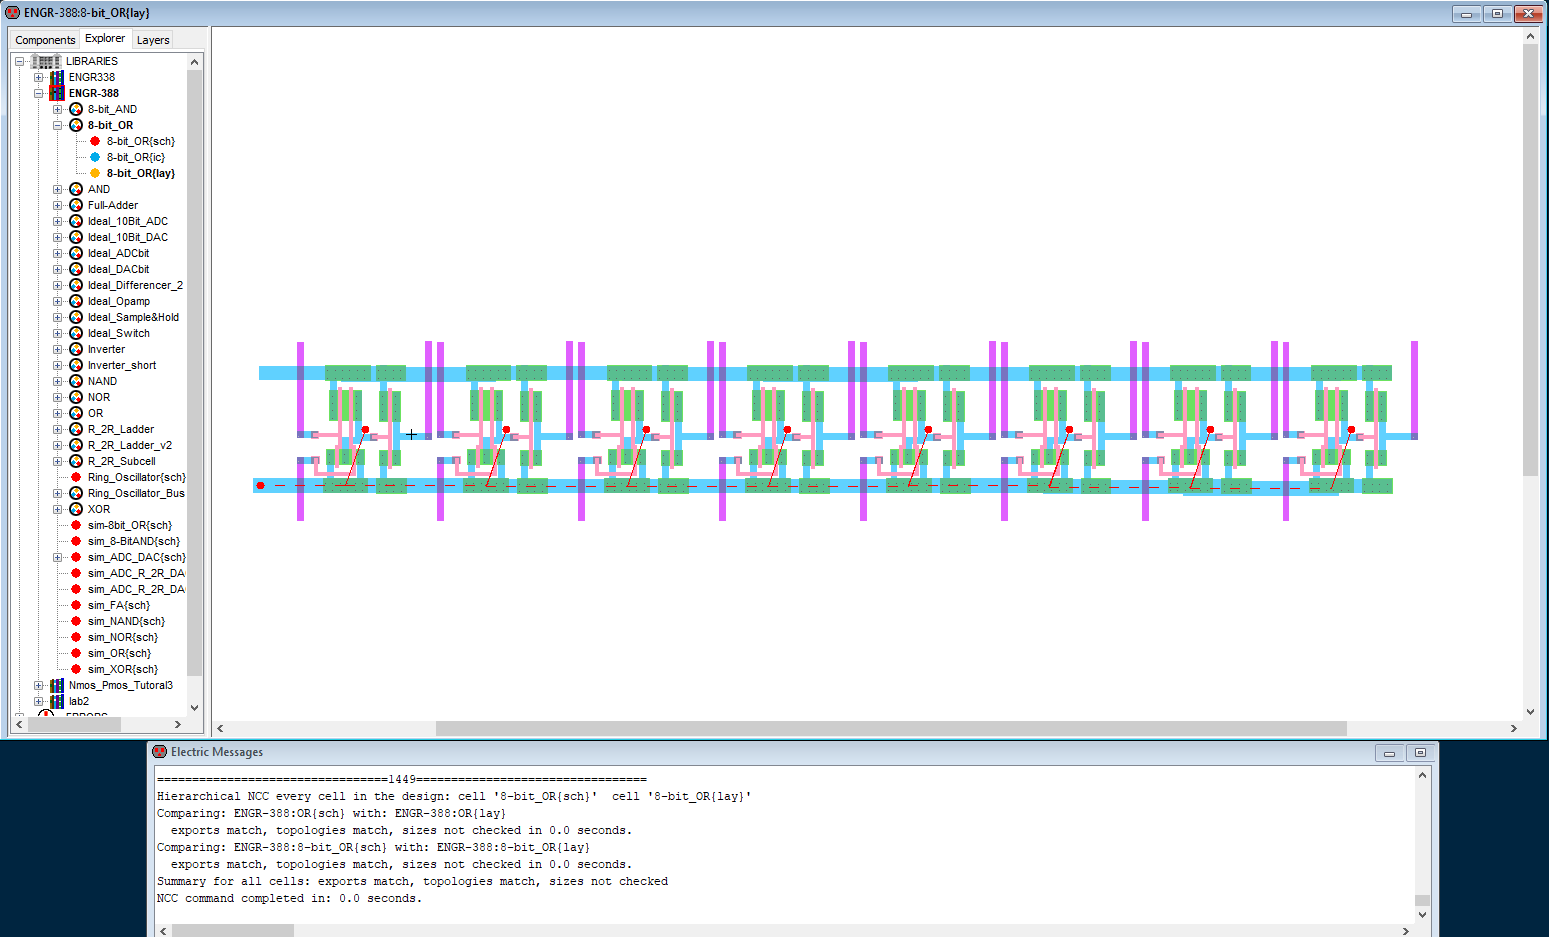The image size is (1549, 937).
Task: Minimize the Electric Messages window
Action: pyautogui.click(x=1389, y=753)
